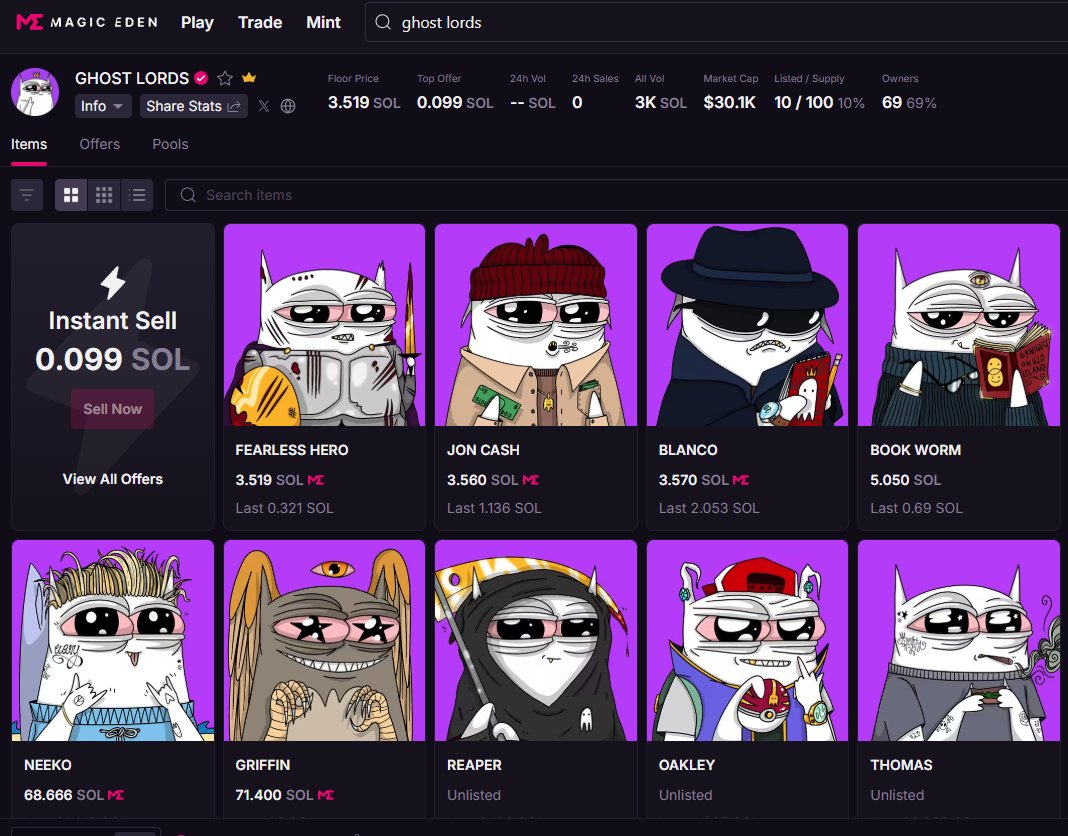
Task: Open the FEARLESS HERO NFT image
Action: (x=324, y=325)
